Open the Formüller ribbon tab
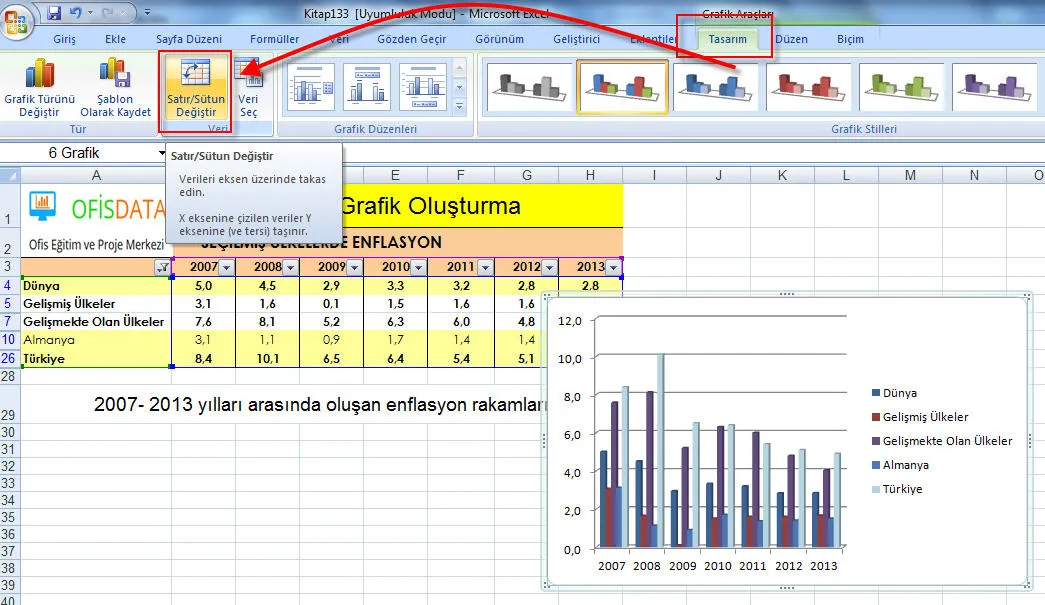This screenshot has width=1045, height=605. (274, 39)
